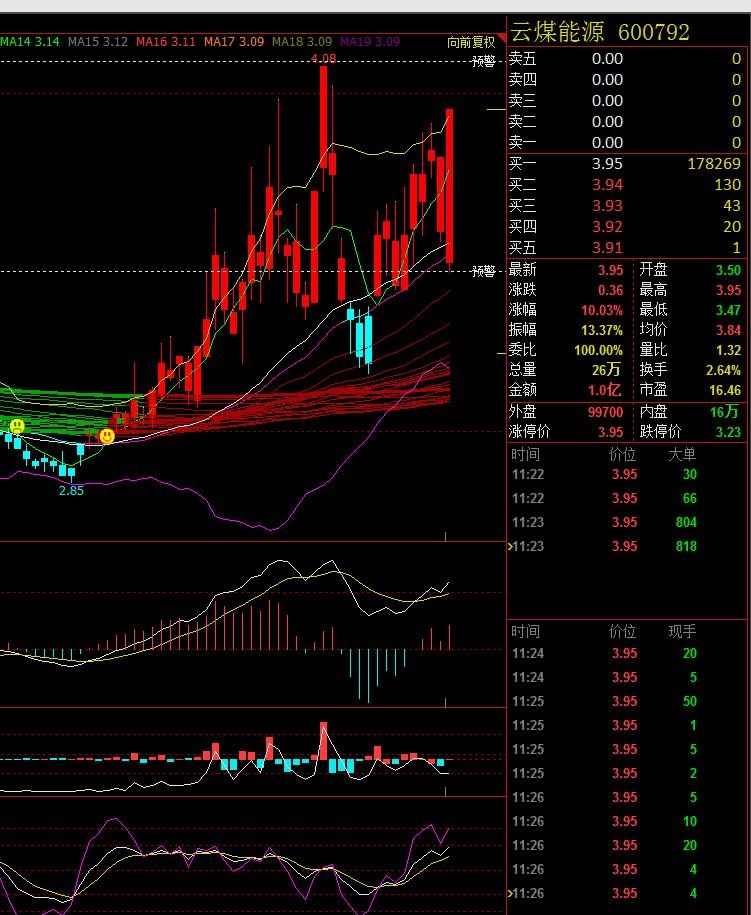
Task: Click the upper 预警 alert line label
Action: (x=483, y=61)
